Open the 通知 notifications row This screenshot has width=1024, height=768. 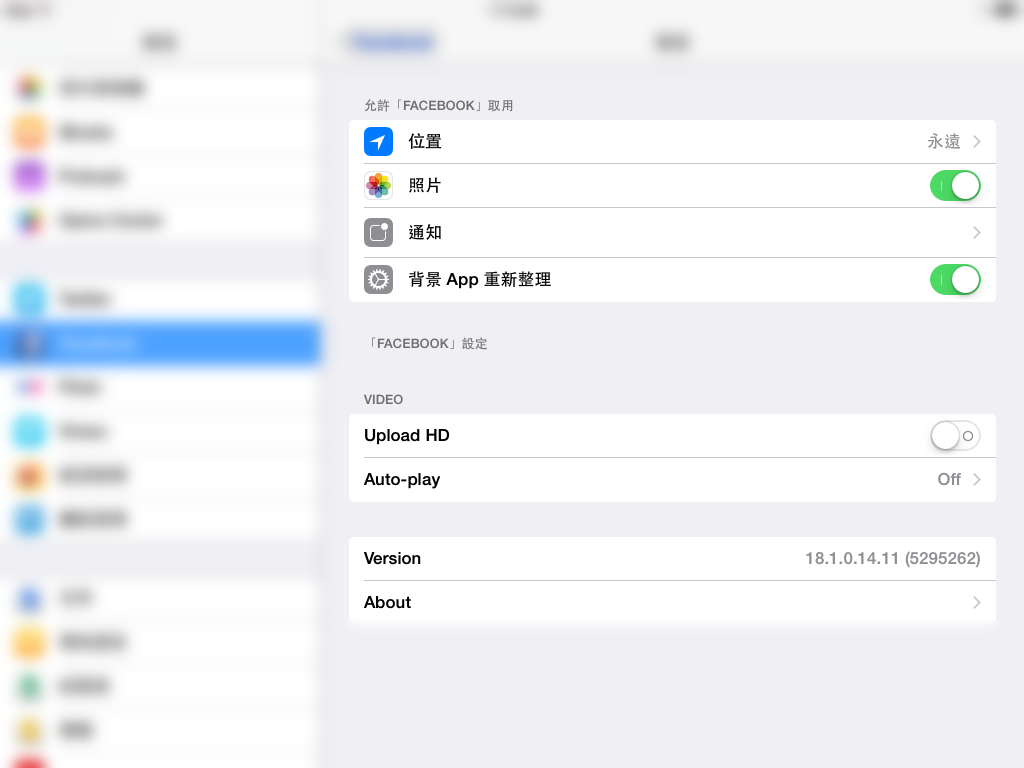[672, 232]
